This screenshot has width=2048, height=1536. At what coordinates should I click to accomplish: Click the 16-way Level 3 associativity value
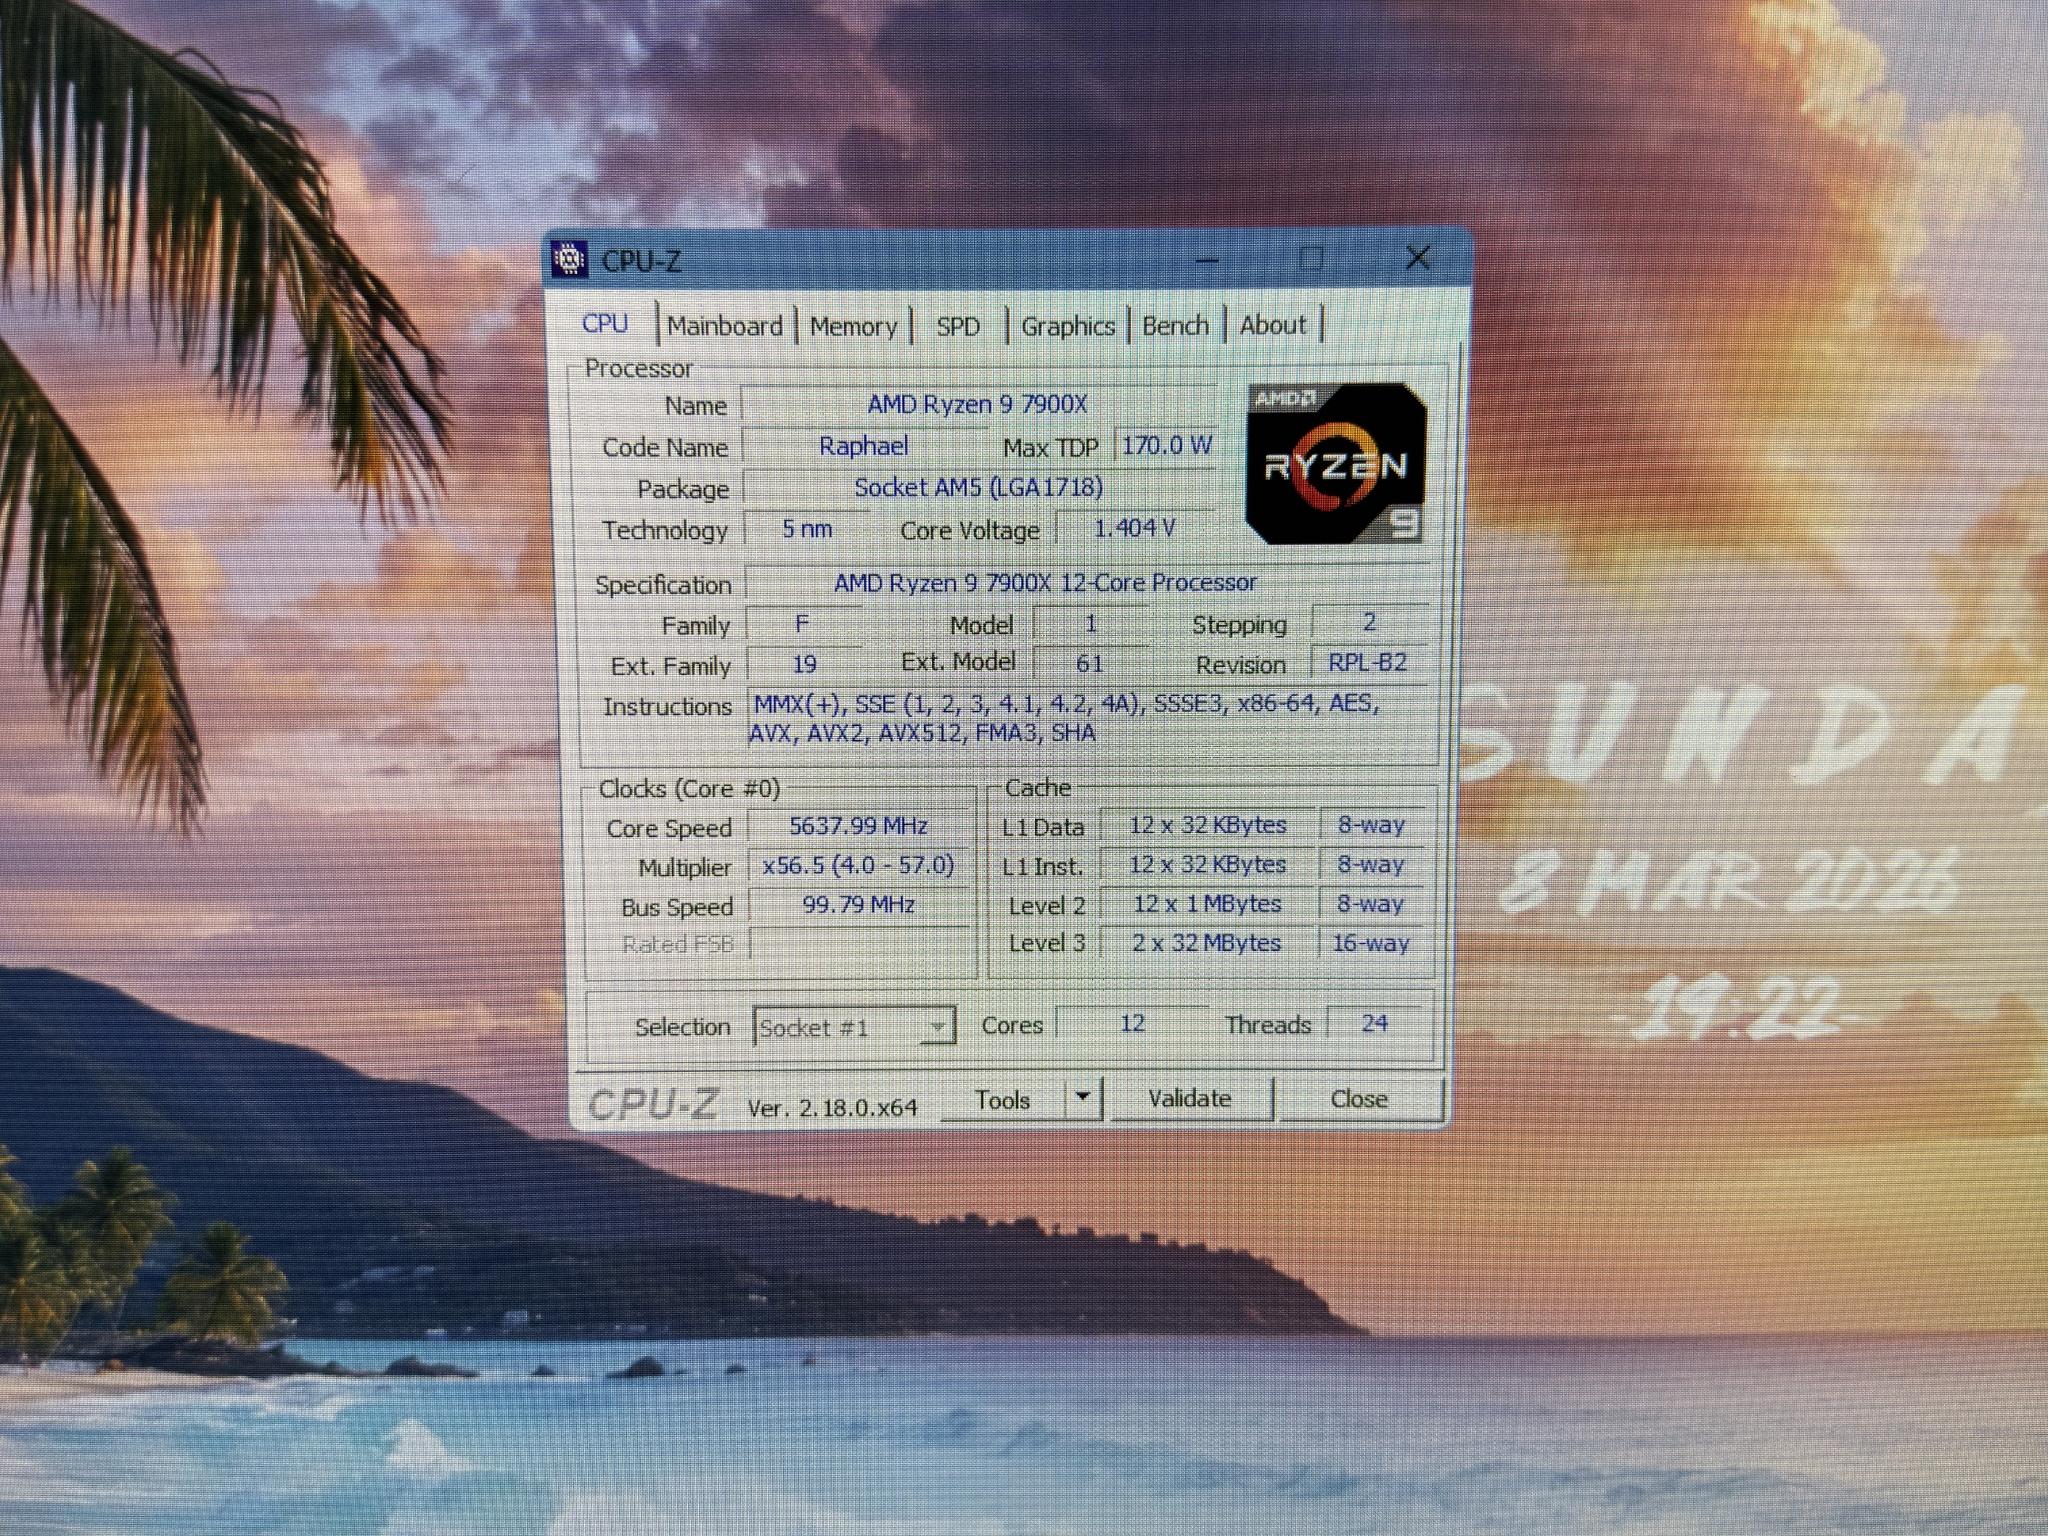pyautogui.click(x=1371, y=943)
